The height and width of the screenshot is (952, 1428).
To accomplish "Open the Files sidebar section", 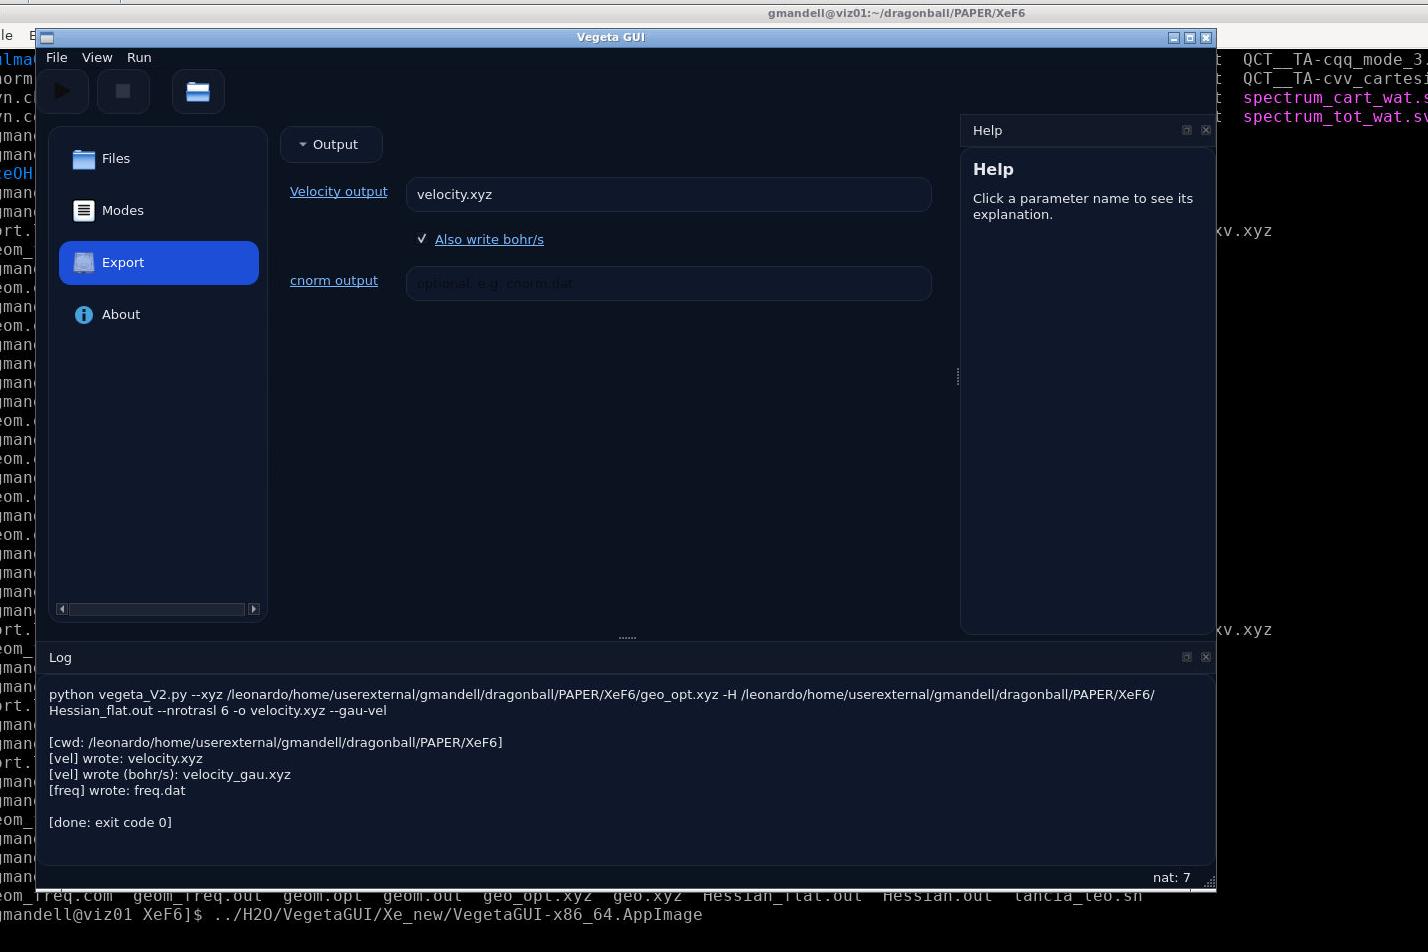I will [159, 158].
